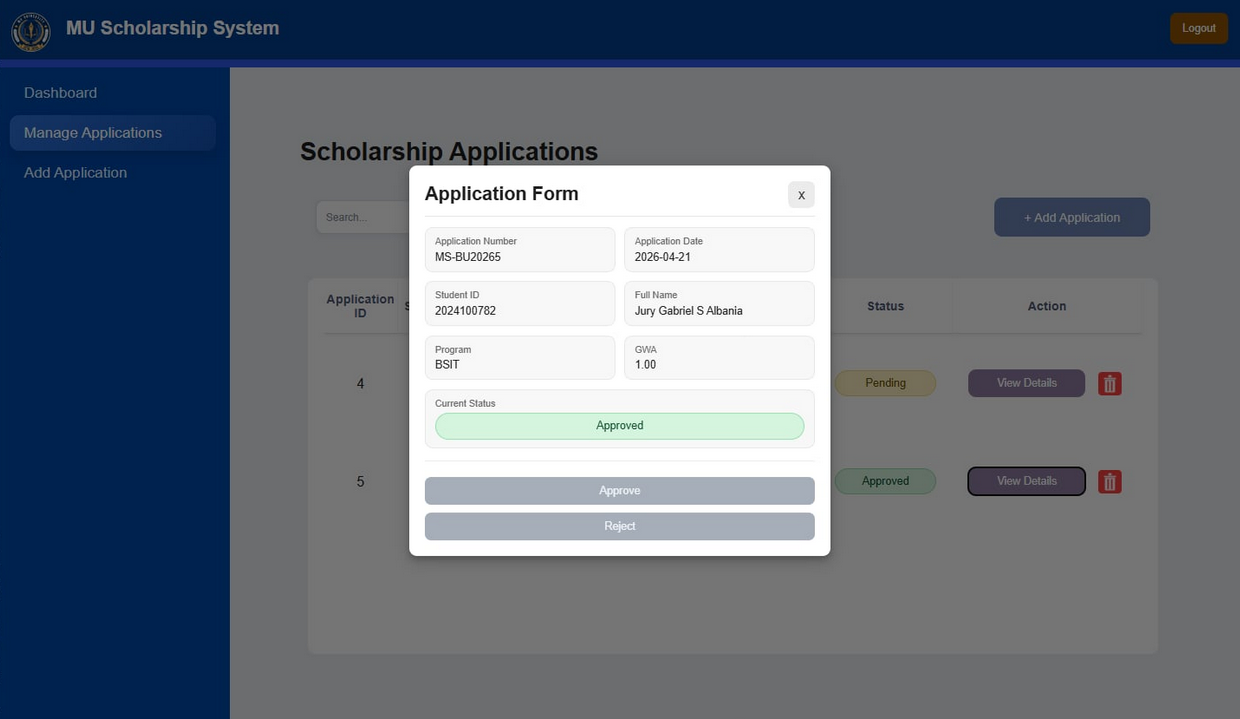Select the Student ID field 2024100782
Viewport: 1240px width, 719px height.
coord(520,303)
